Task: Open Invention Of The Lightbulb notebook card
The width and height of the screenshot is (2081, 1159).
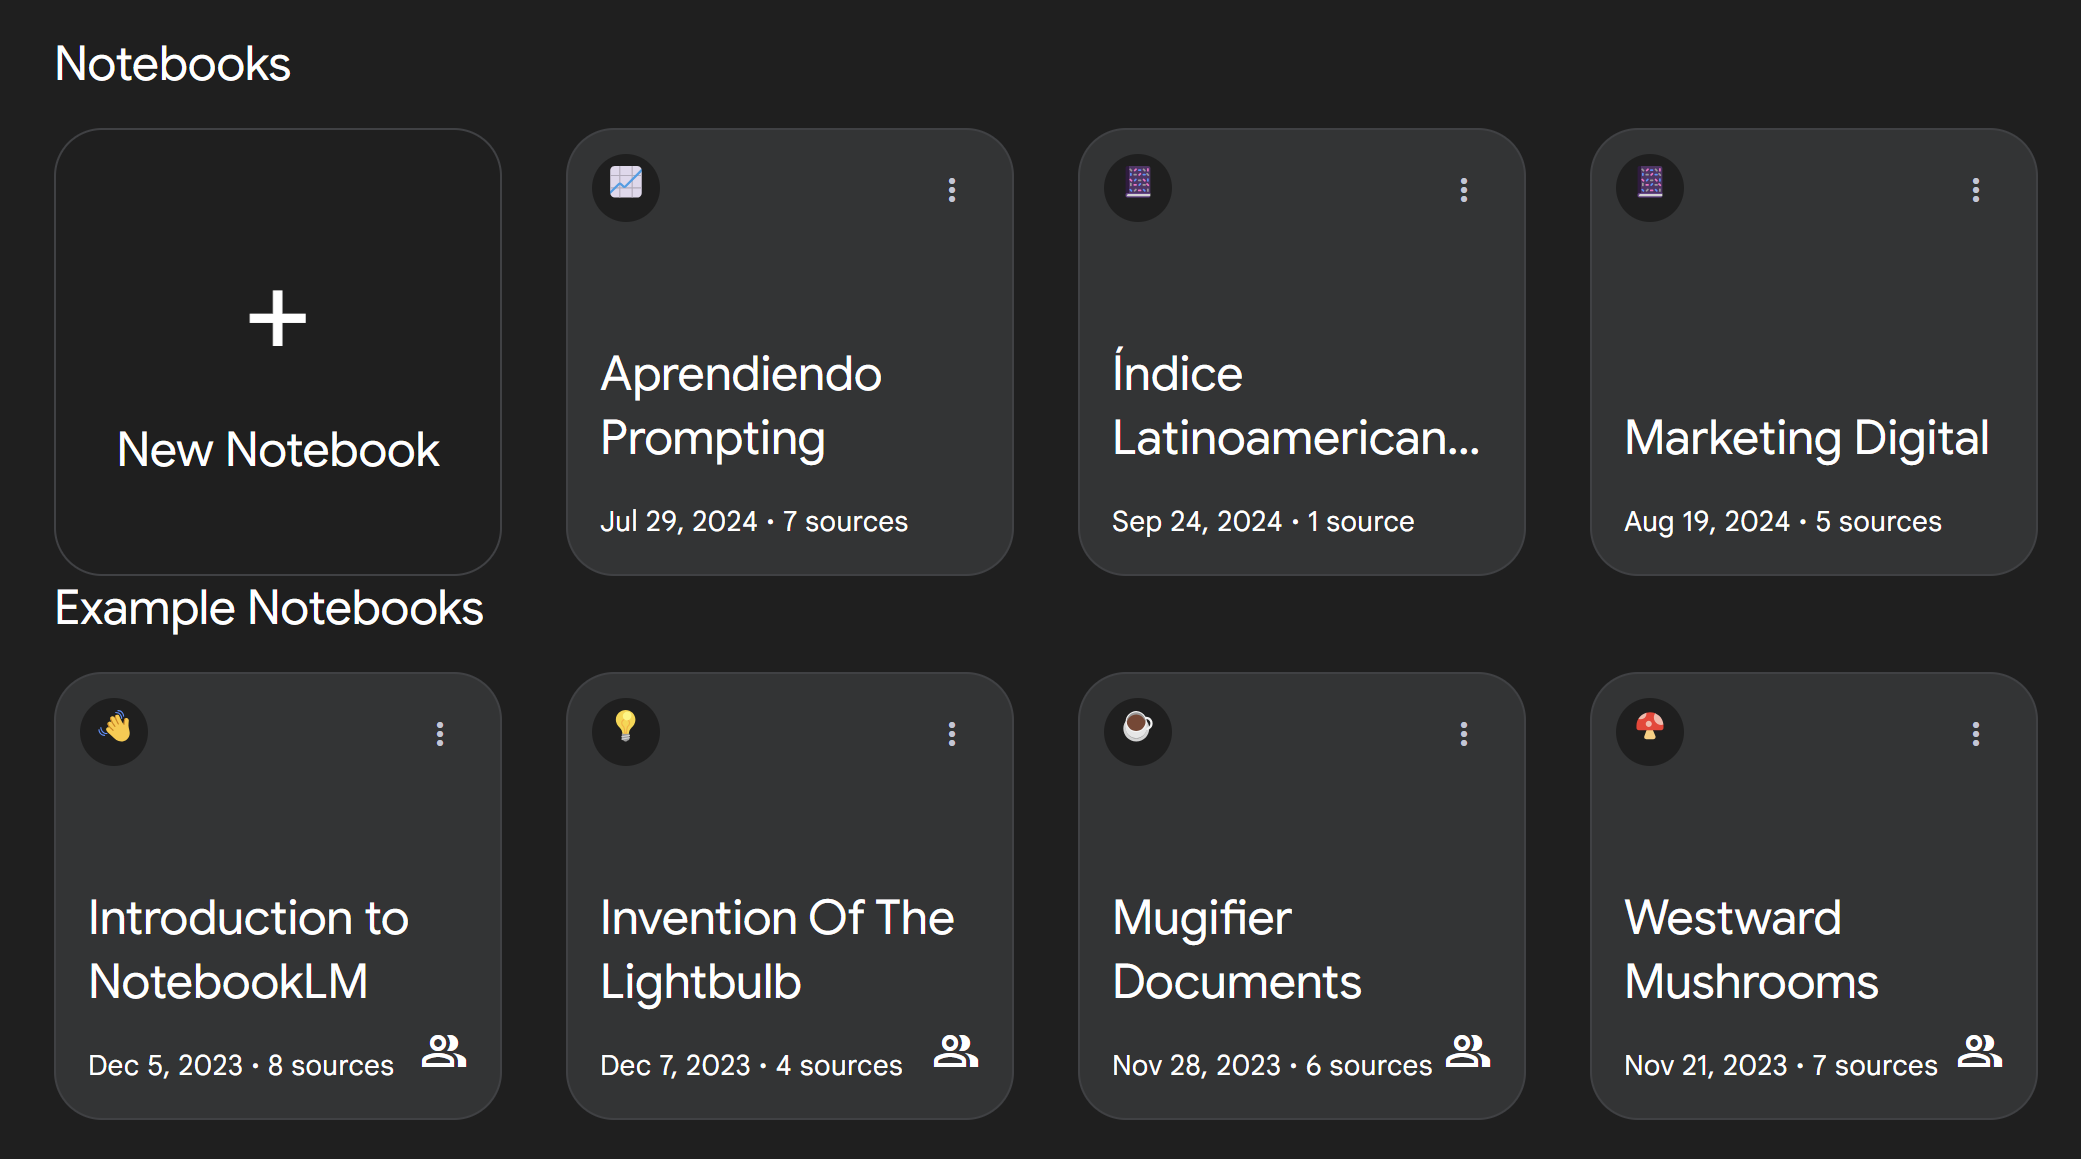Action: click(x=777, y=949)
